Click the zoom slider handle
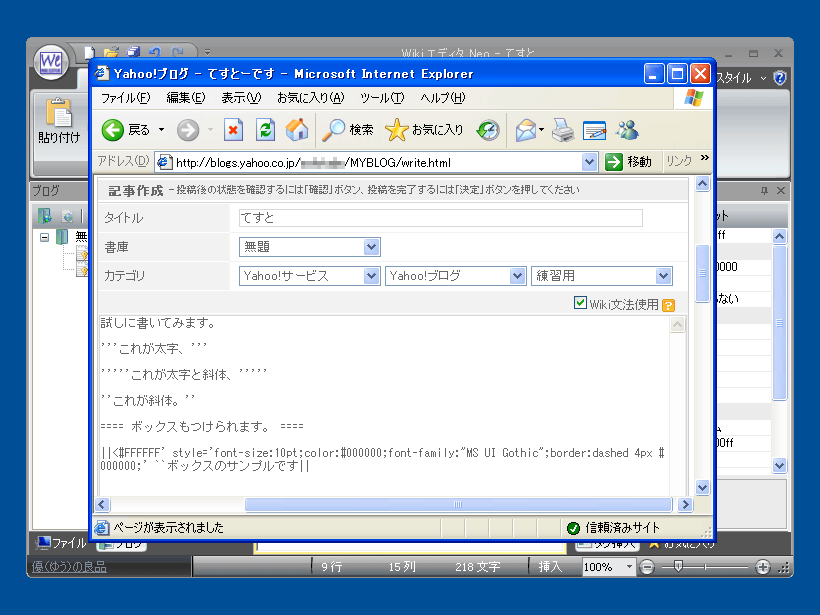Viewport: 820px width, 615px height. [x=678, y=566]
